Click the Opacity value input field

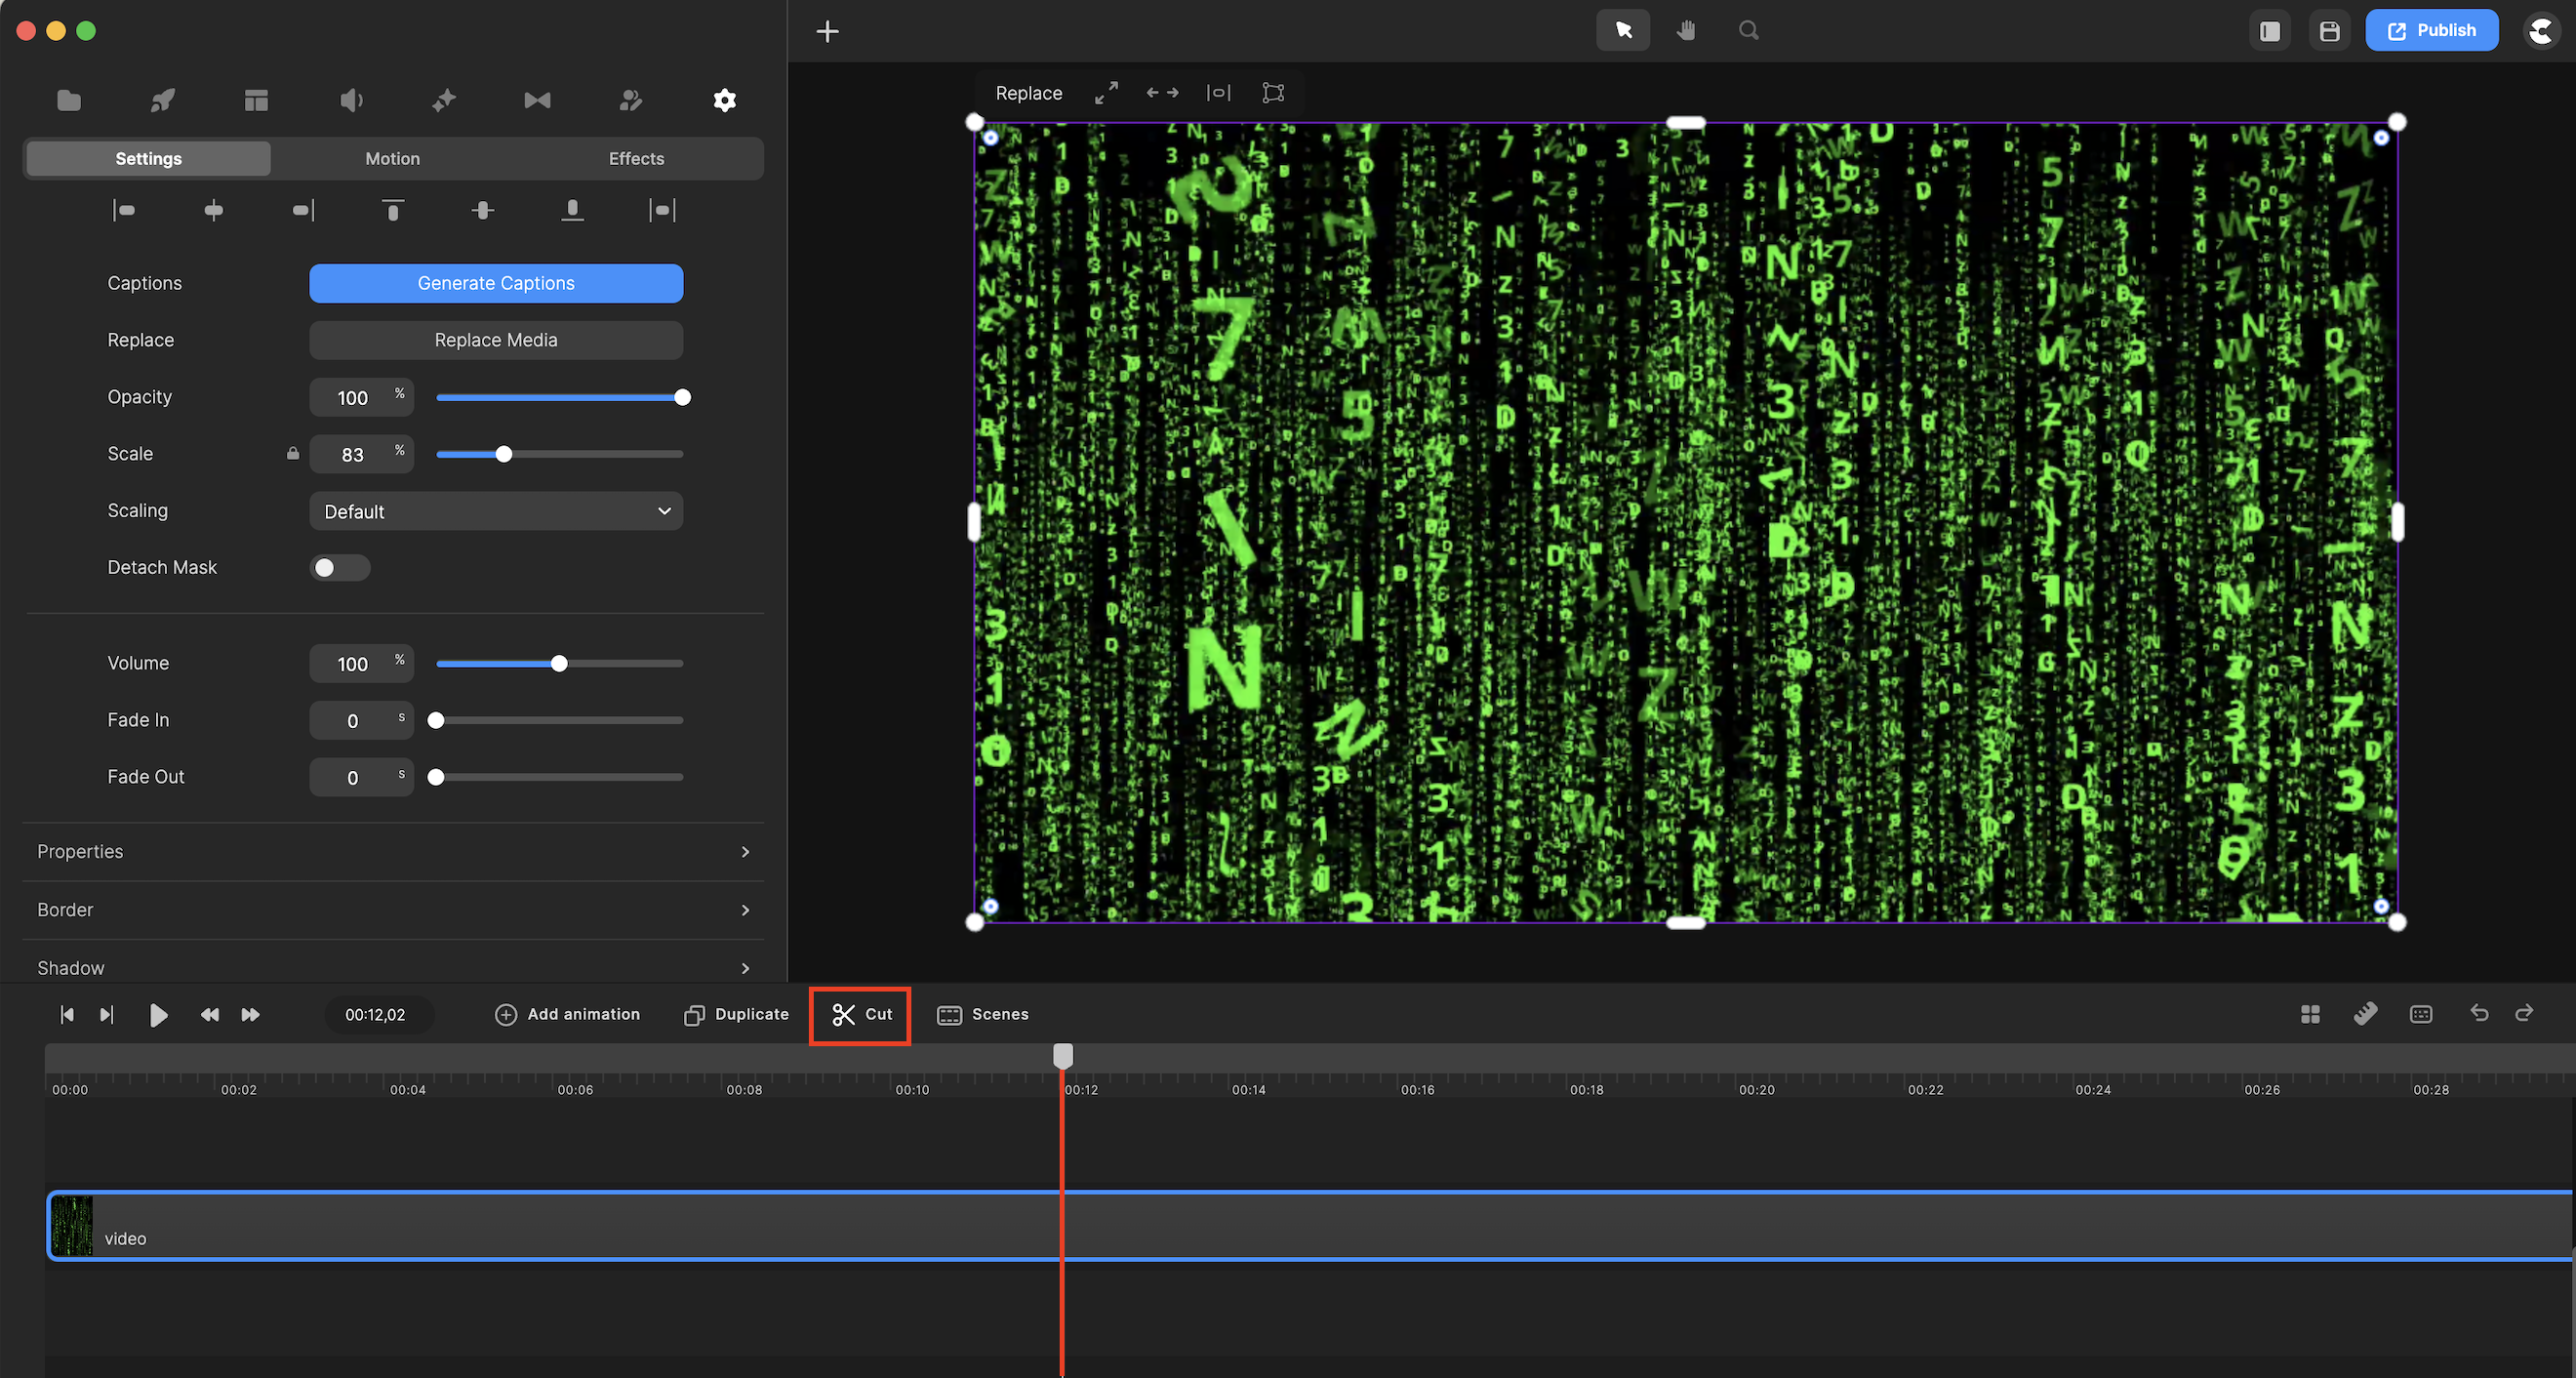361,397
